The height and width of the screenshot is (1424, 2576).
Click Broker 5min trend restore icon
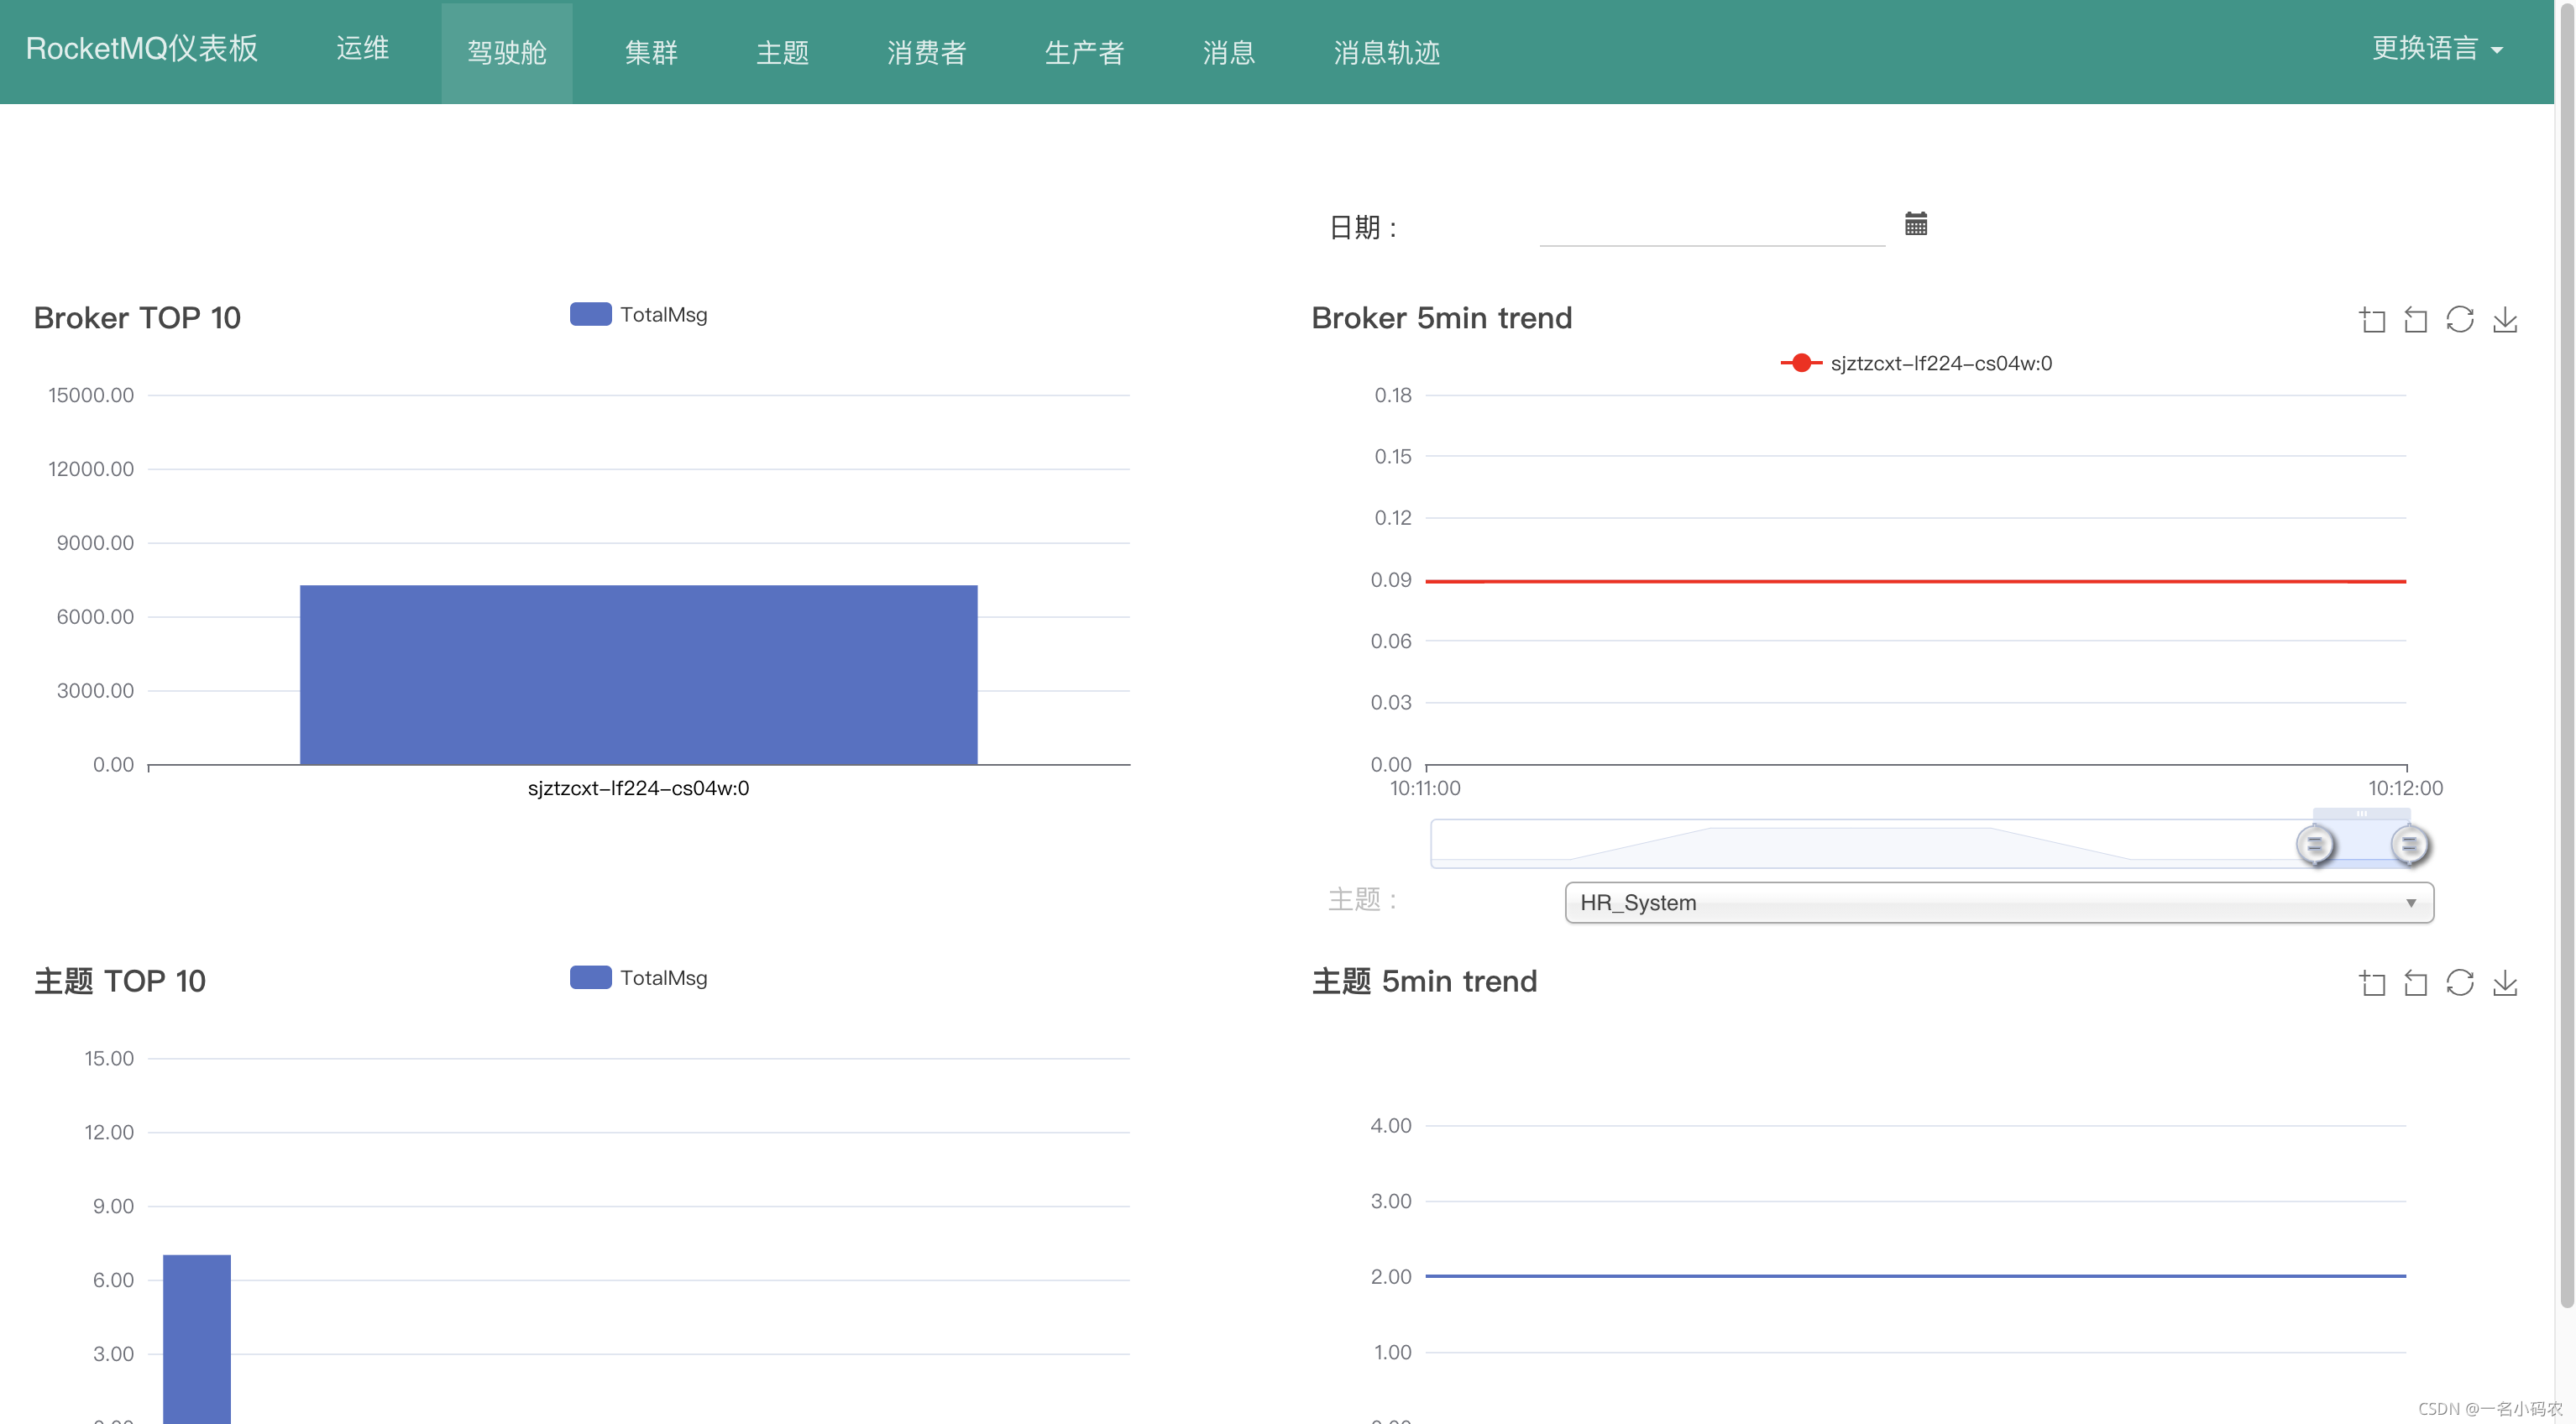(x=2459, y=320)
